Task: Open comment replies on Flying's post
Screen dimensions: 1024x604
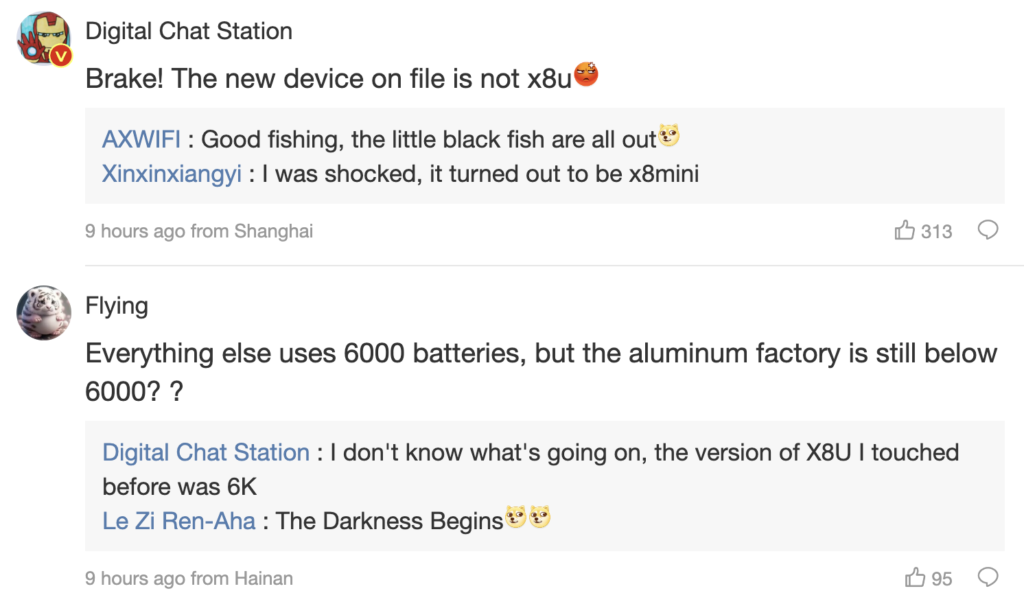Action: tap(987, 578)
